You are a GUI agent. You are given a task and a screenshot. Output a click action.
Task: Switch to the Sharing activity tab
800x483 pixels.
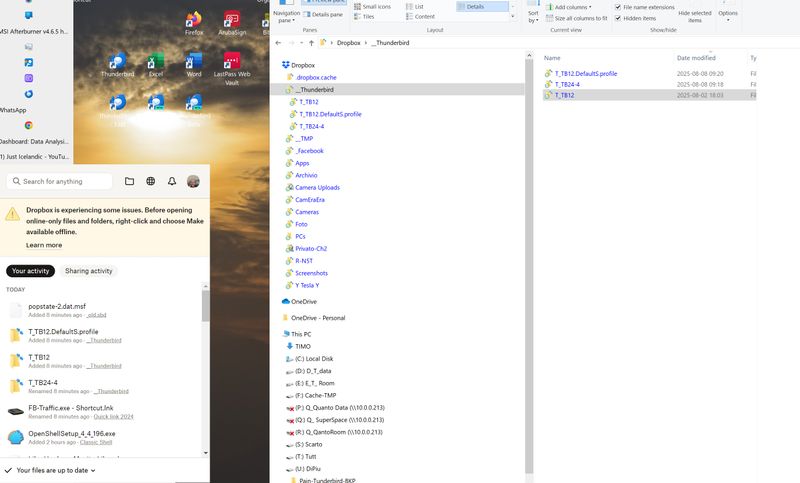90,271
